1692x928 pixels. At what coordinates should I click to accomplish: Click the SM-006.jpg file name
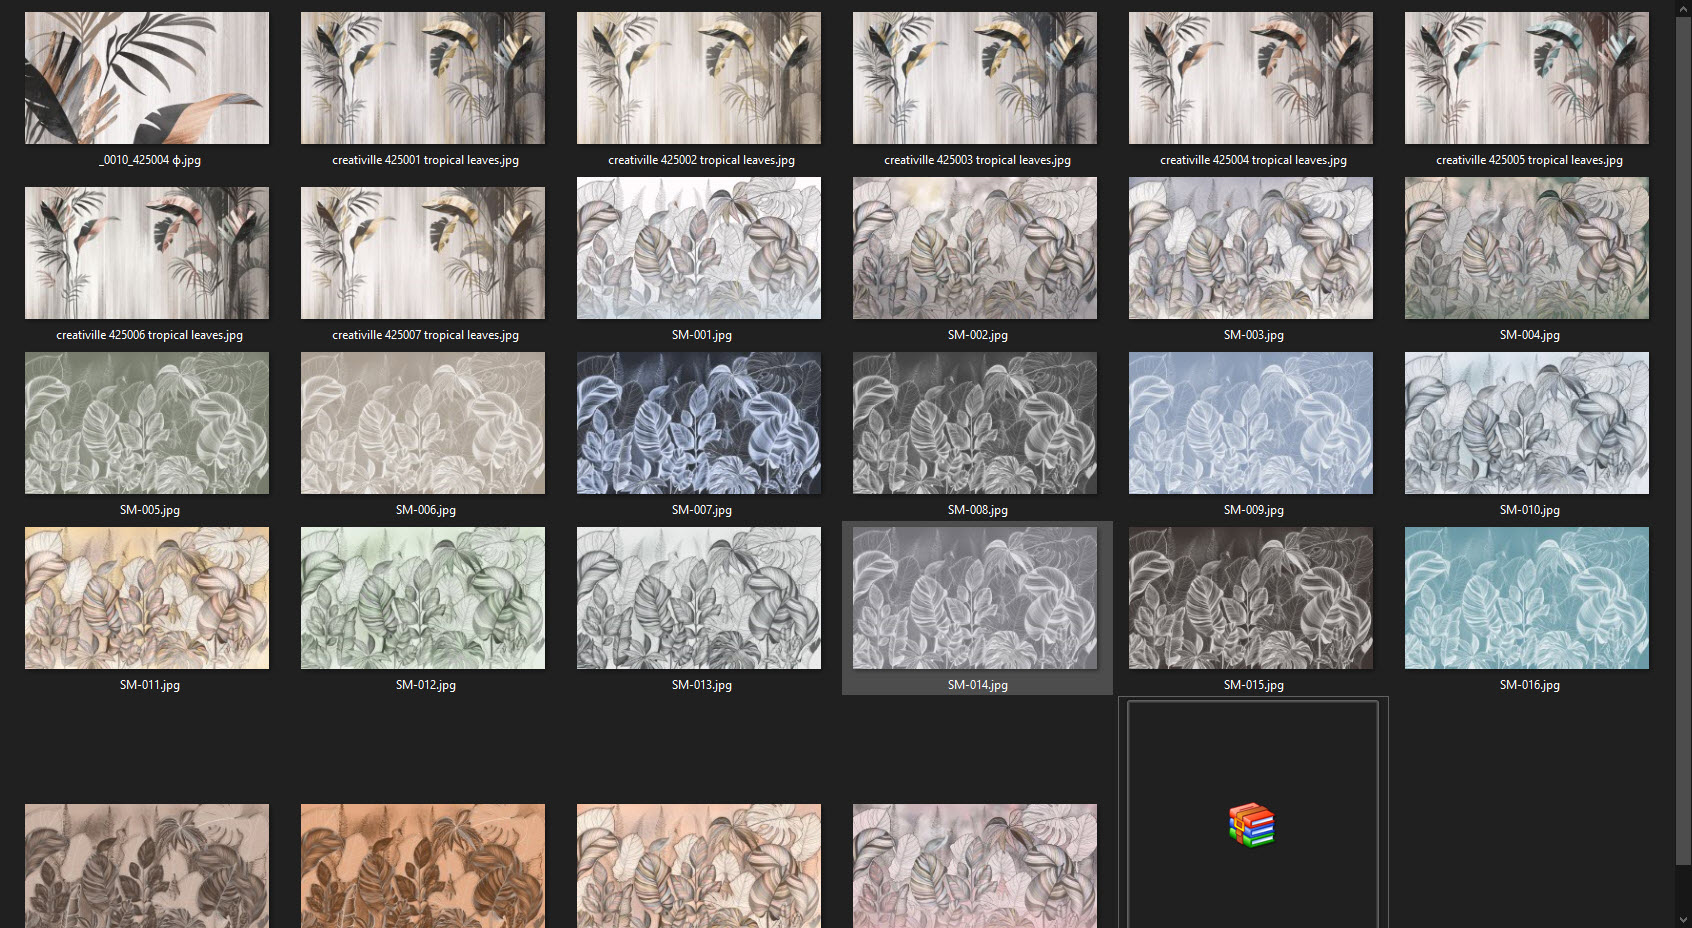point(425,510)
